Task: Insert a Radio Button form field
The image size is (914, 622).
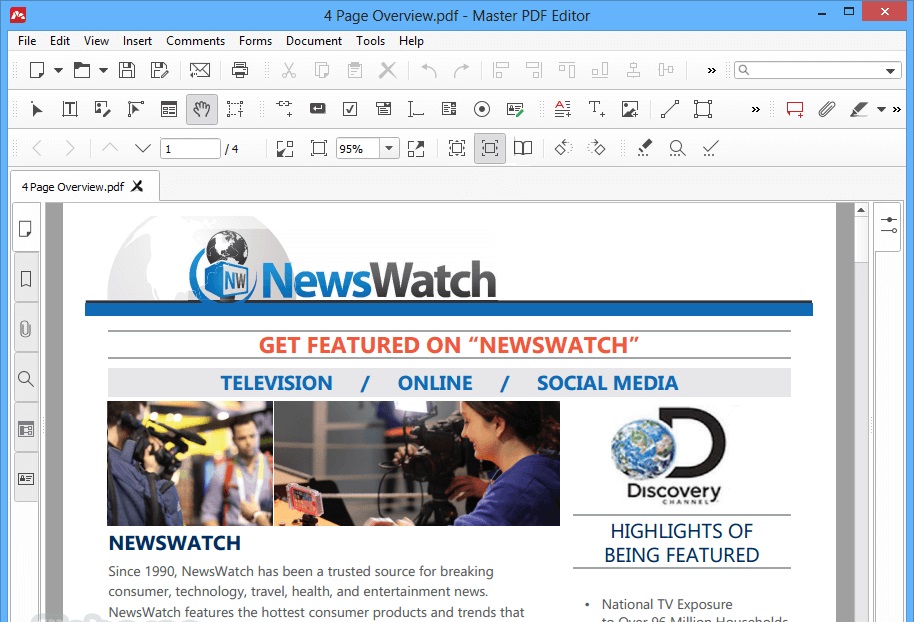Action: (x=482, y=109)
